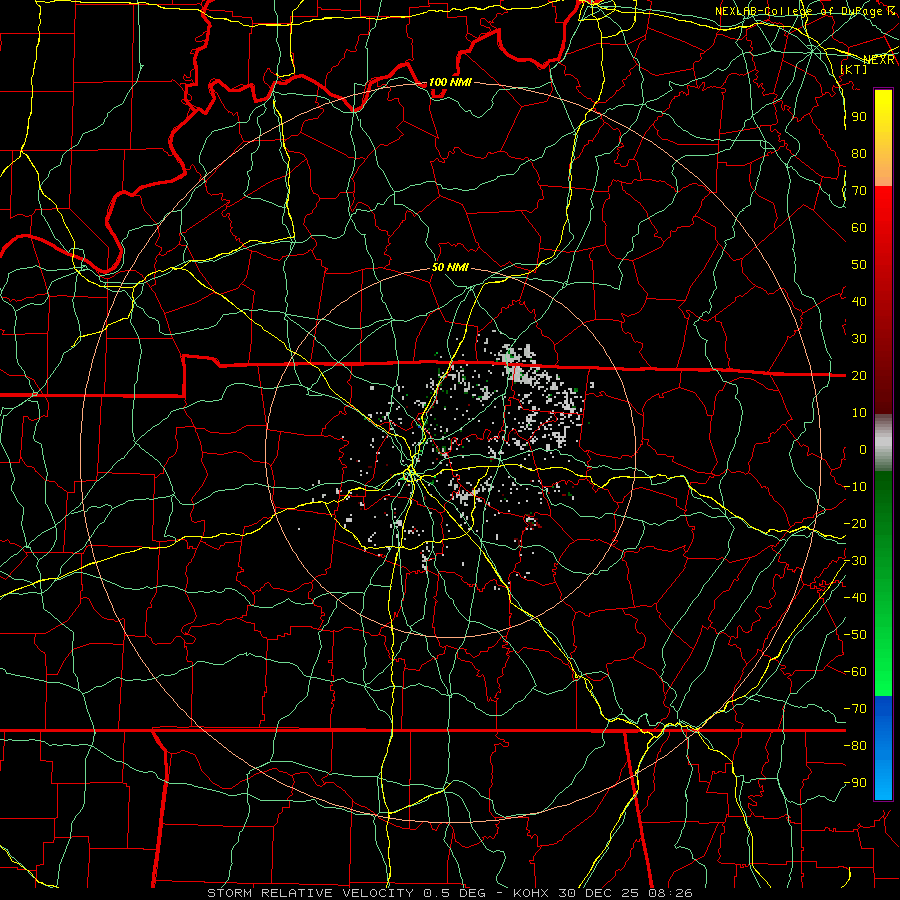This screenshot has width=900, height=900.
Task: Click the "-20" colorbar scale label
Action: (855, 523)
